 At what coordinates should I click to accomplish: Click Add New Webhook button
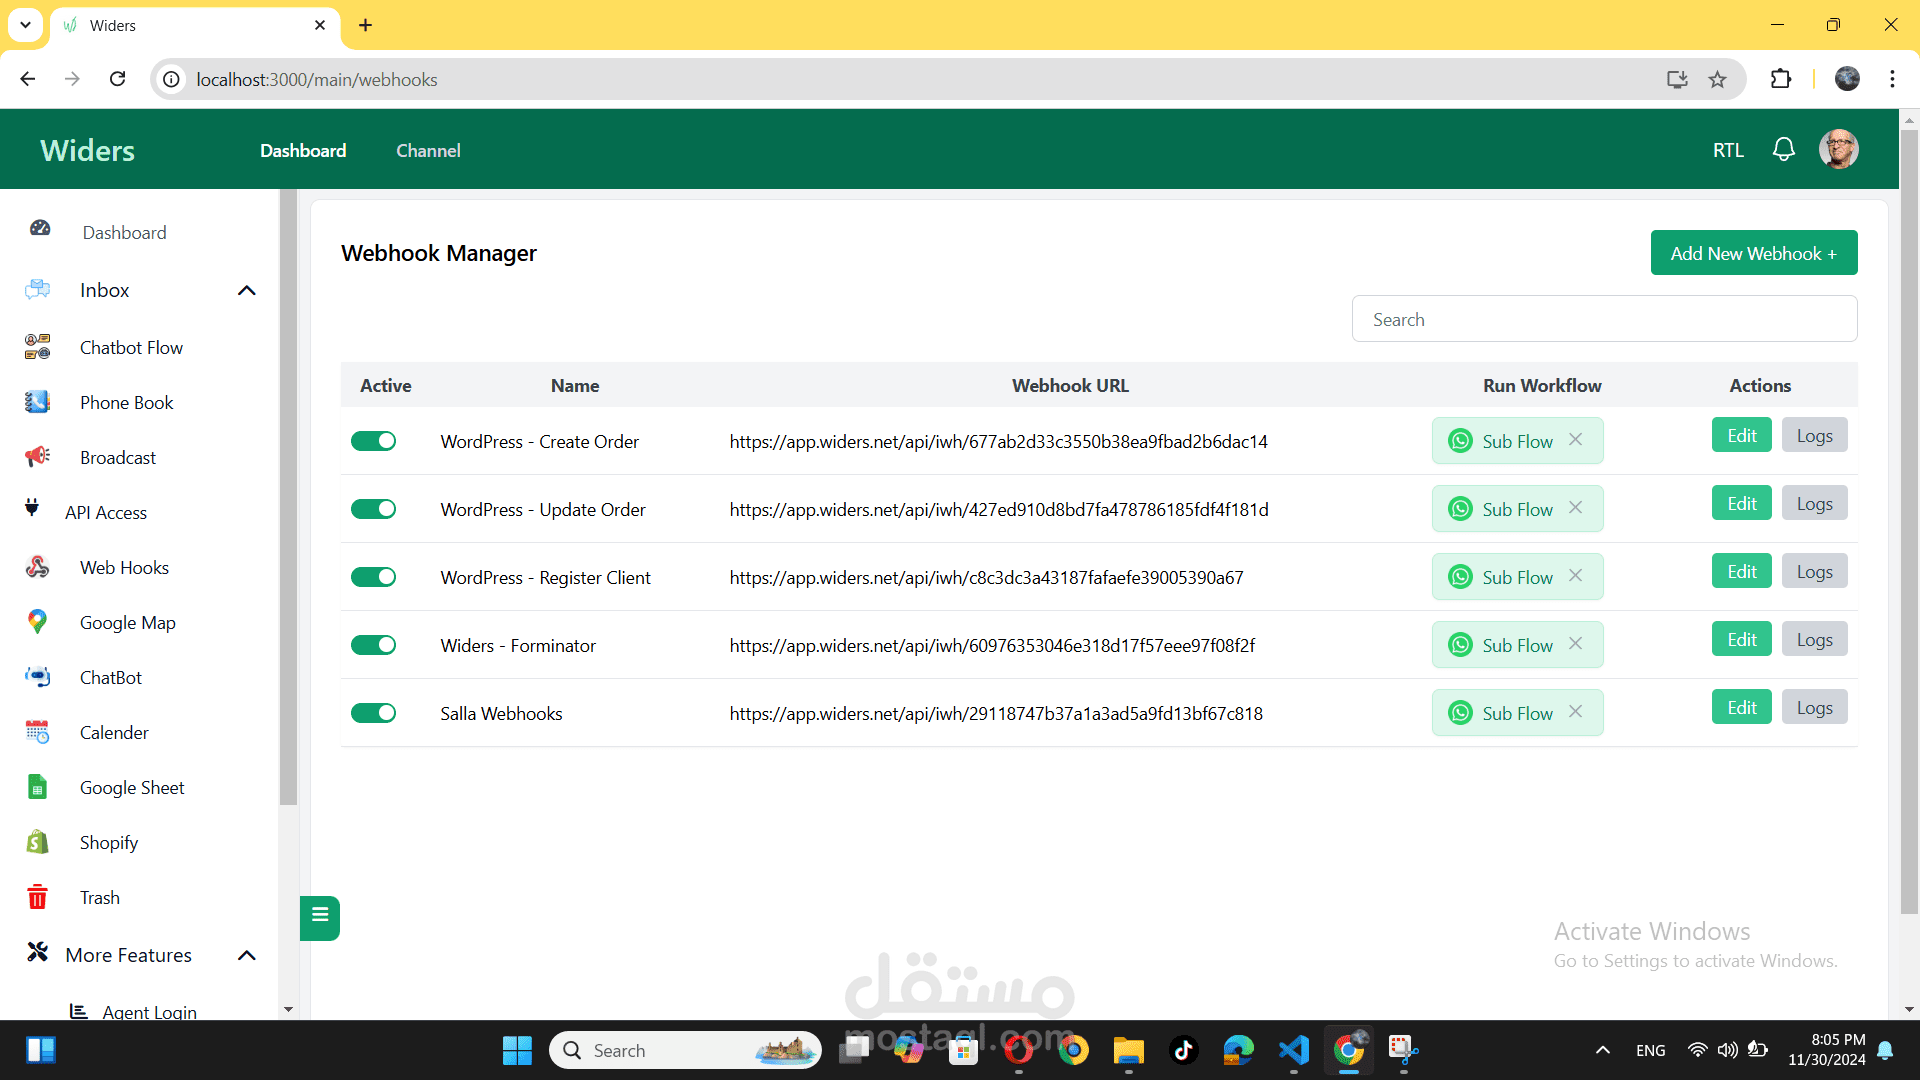[1753, 253]
